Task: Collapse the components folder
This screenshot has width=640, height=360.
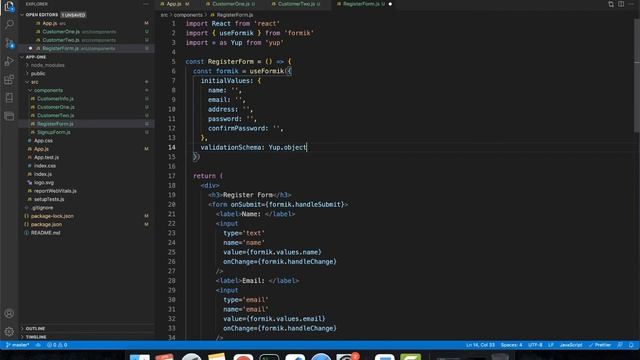Action: [48, 91]
